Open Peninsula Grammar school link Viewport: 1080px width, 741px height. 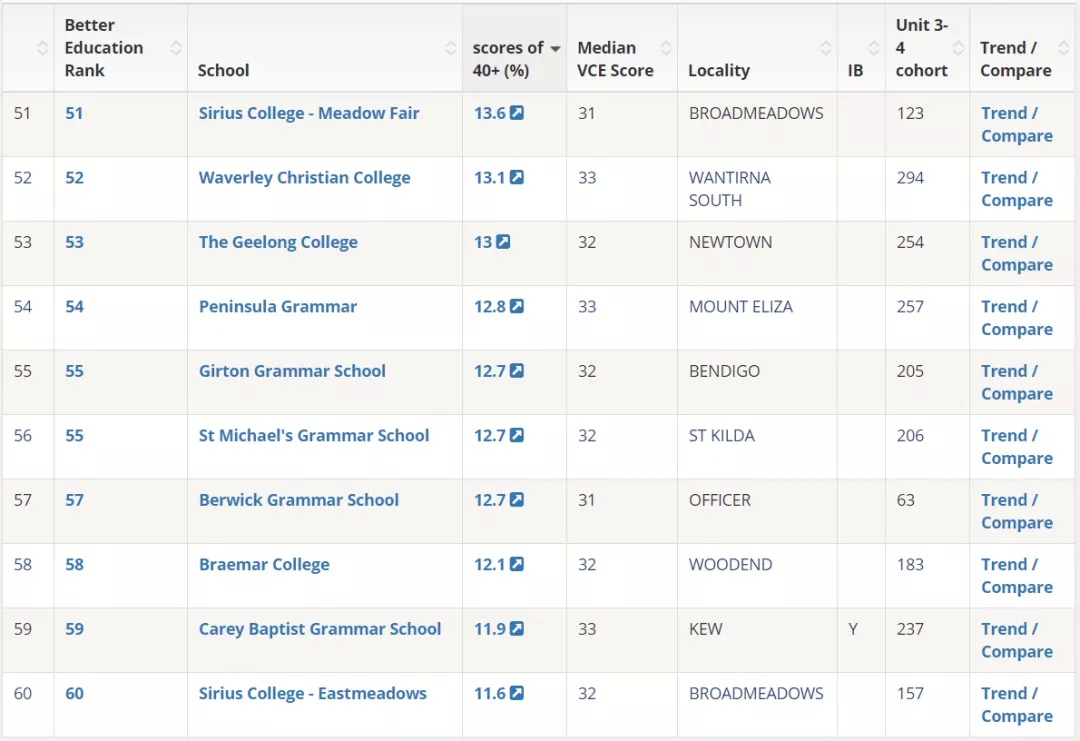click(x=278, y=306)
